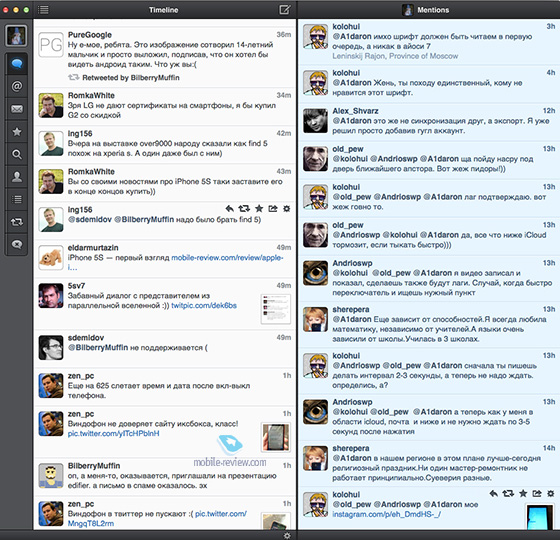
Task: Select RomkaWhite iPhone 5S tweet text
Action: tap(175, 186)
